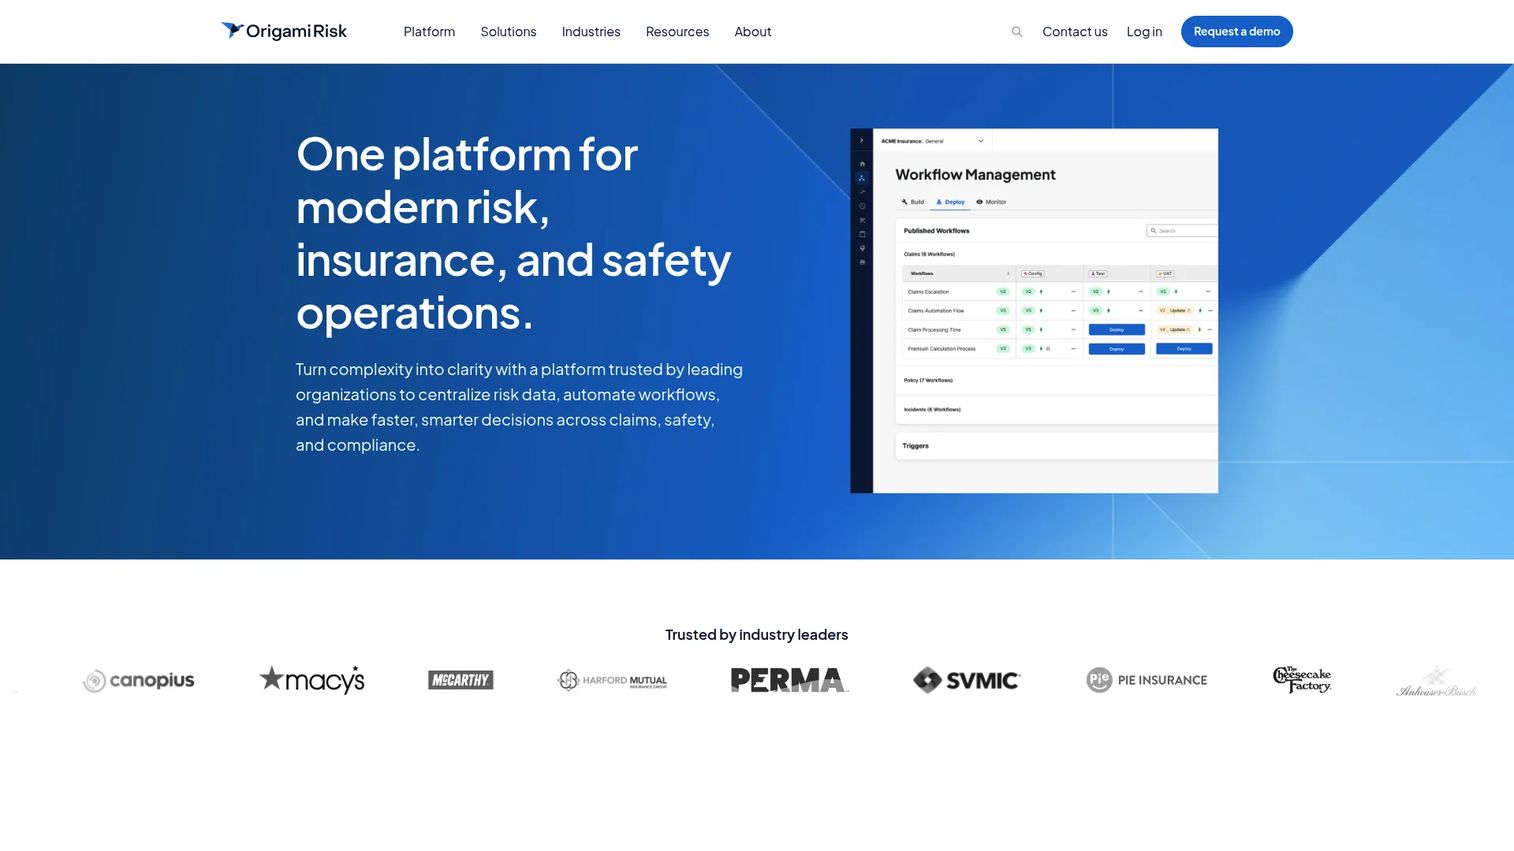Select the Macy's logo
This screenshot has width=1514, height=851.
pyautogui.click(x=312, y=680)
